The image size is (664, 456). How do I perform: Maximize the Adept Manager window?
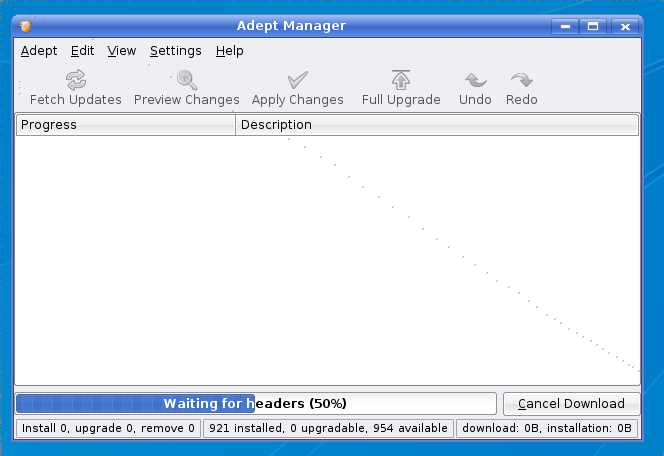pyautogui.click(x=593, y=26)
